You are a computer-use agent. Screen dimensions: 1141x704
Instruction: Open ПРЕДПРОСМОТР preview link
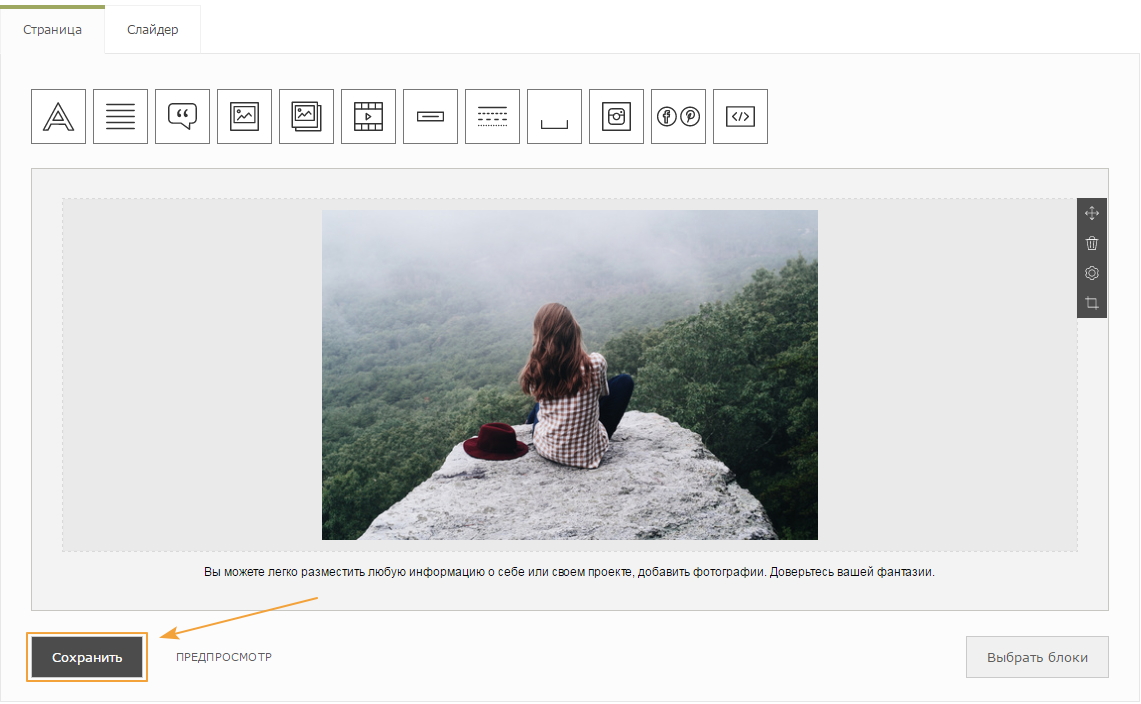224,657
